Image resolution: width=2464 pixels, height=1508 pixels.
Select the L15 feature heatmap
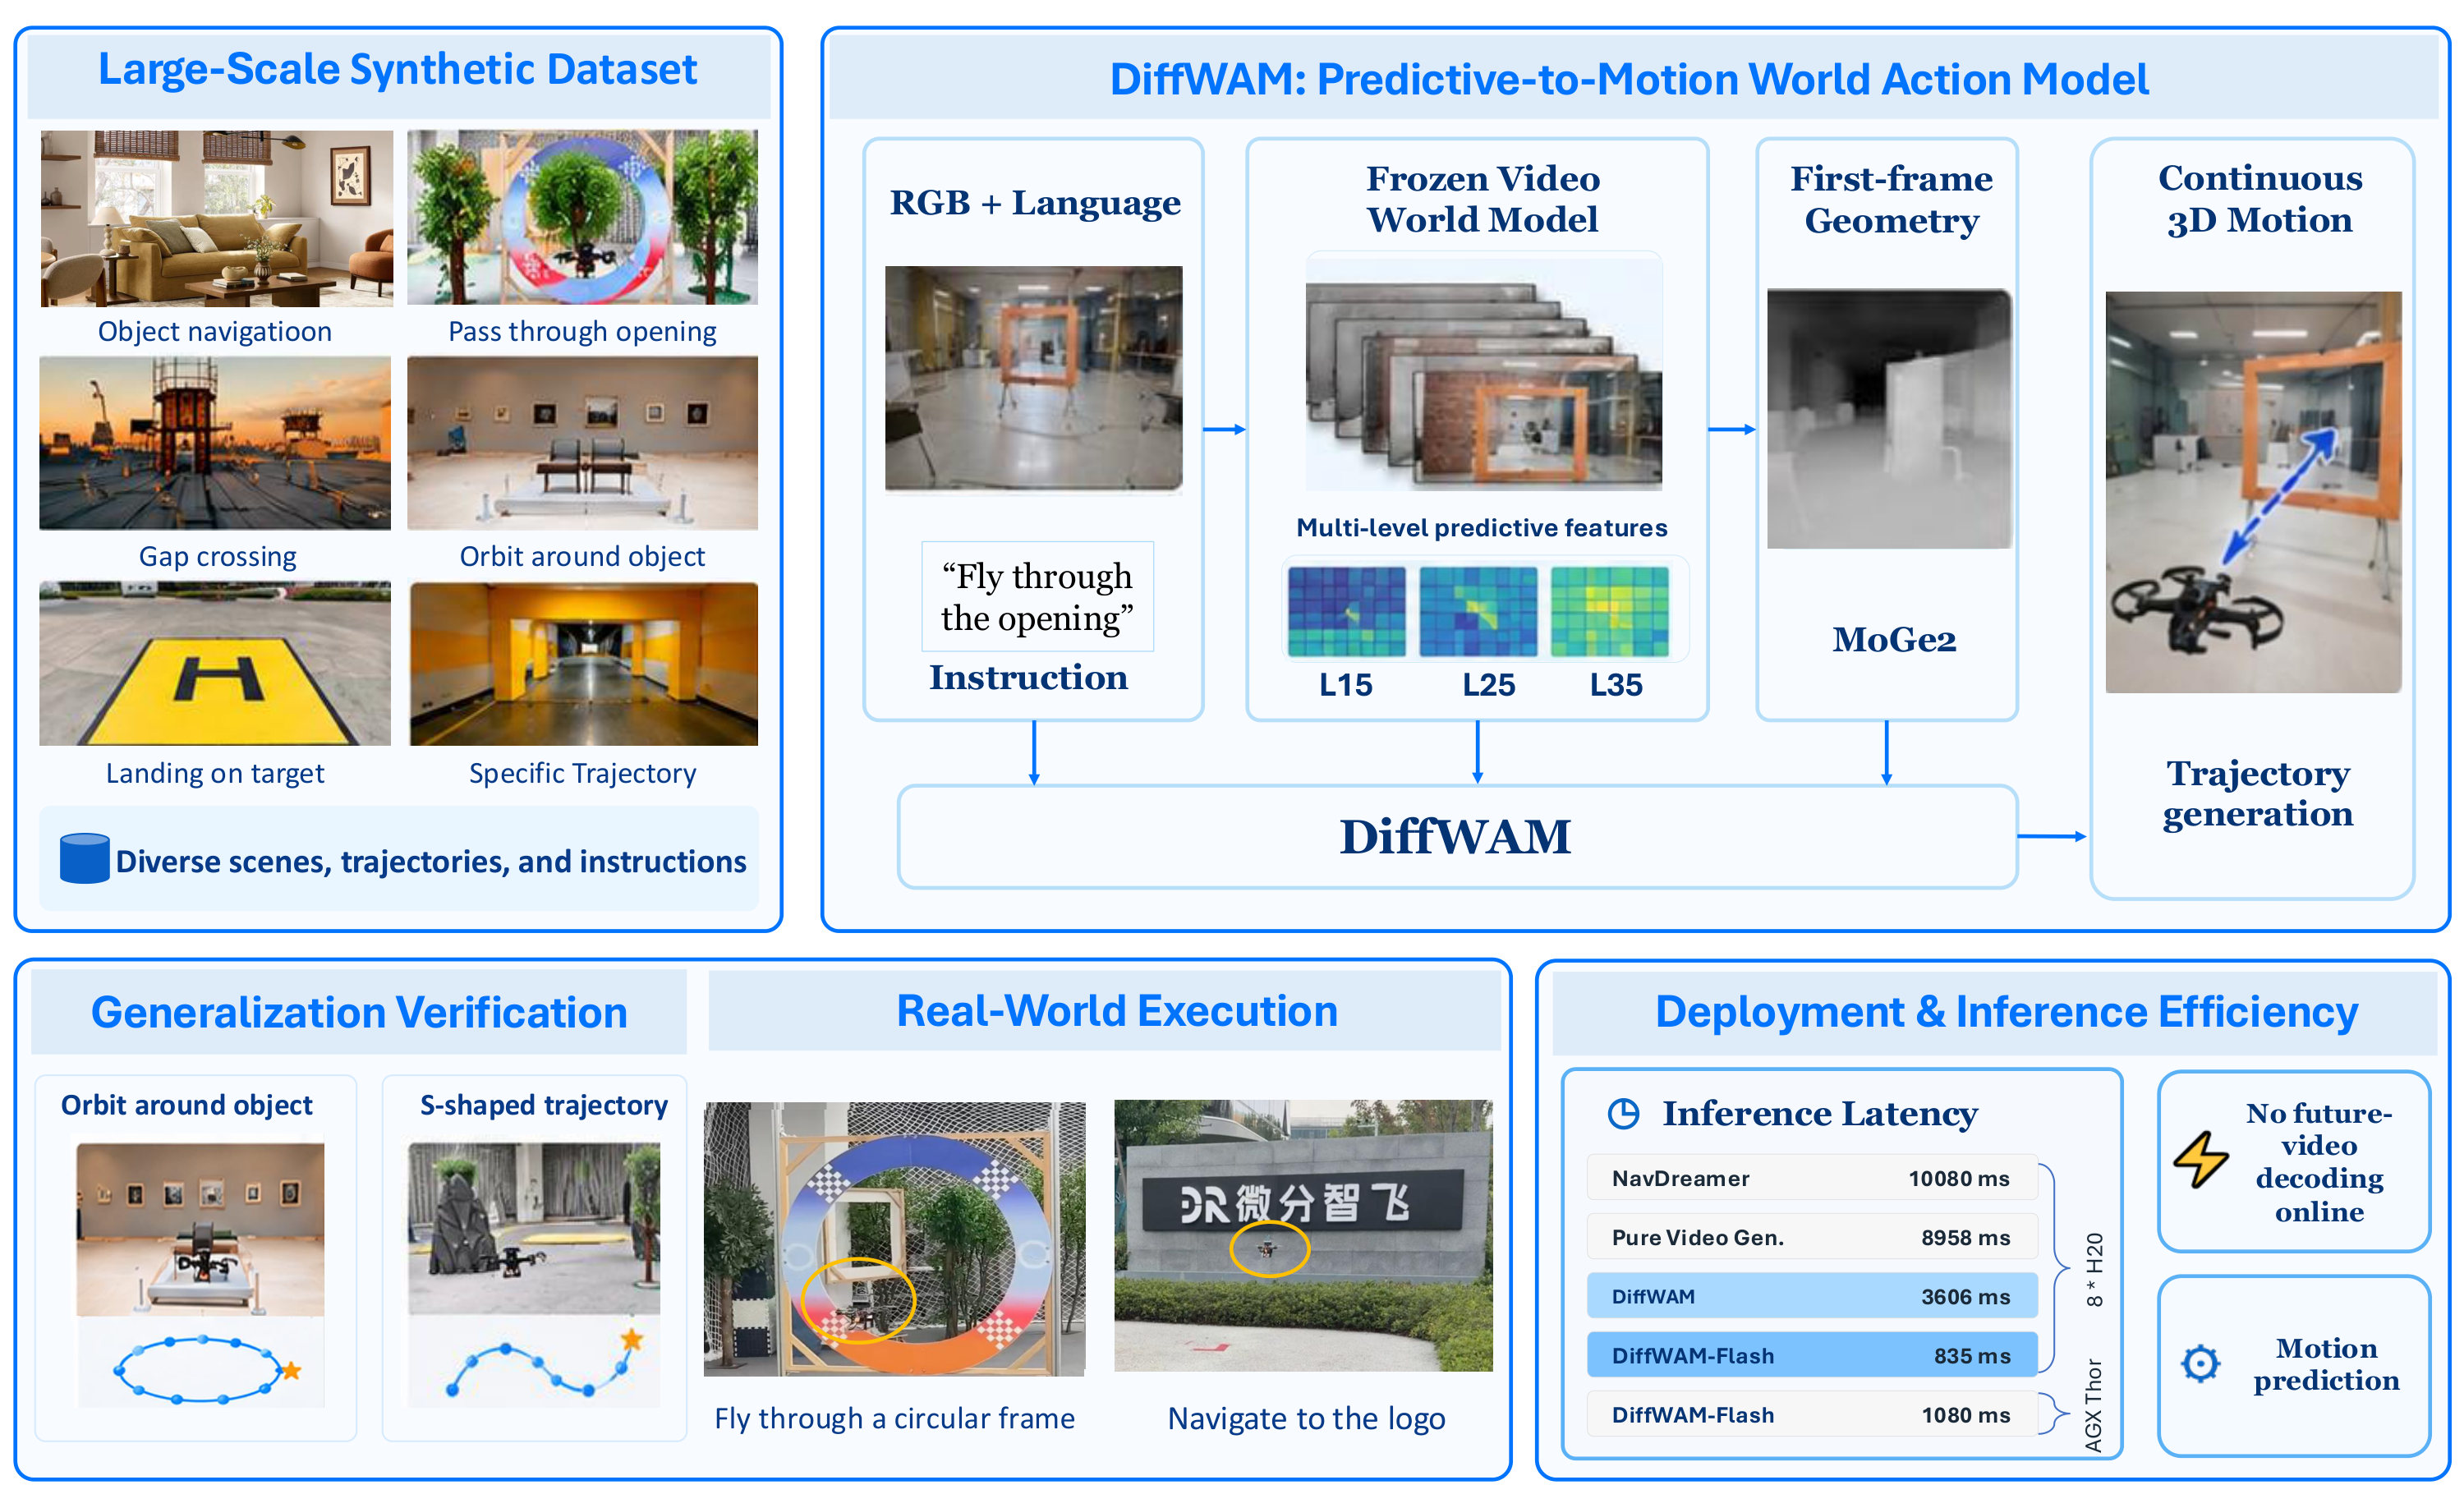[x=1346, y=611]
